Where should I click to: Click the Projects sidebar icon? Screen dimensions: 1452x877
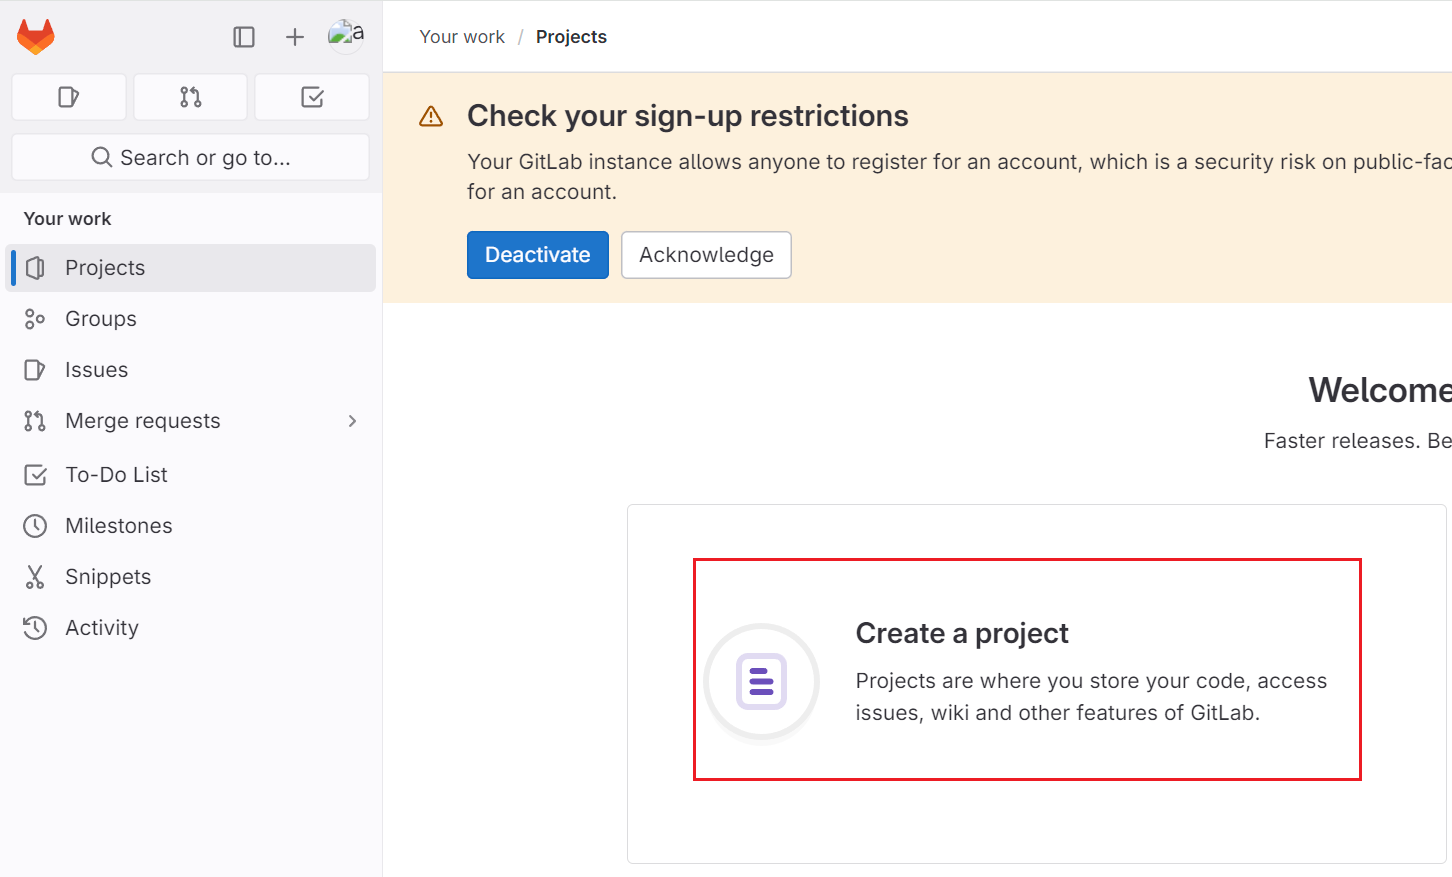click(35, 268)
